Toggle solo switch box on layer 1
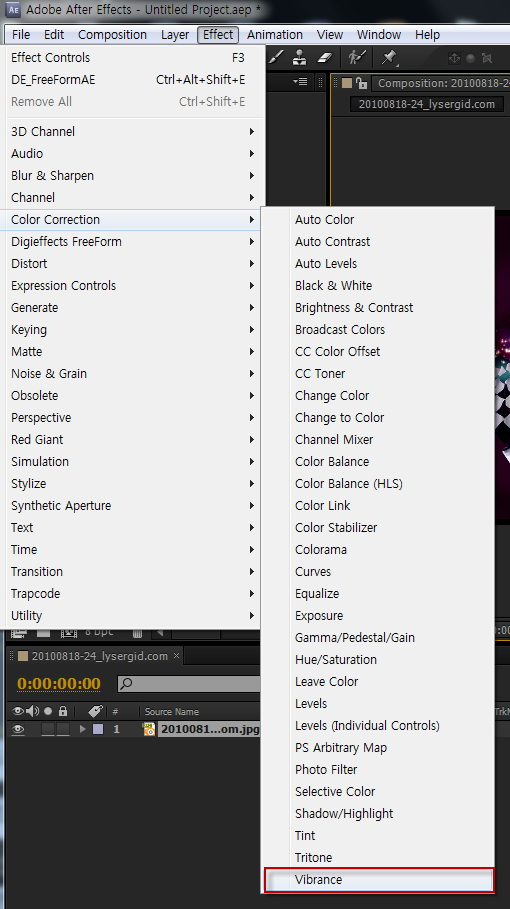Image resolution: width=510 pixels, height=909 pixels. click(x=48, y=729)
